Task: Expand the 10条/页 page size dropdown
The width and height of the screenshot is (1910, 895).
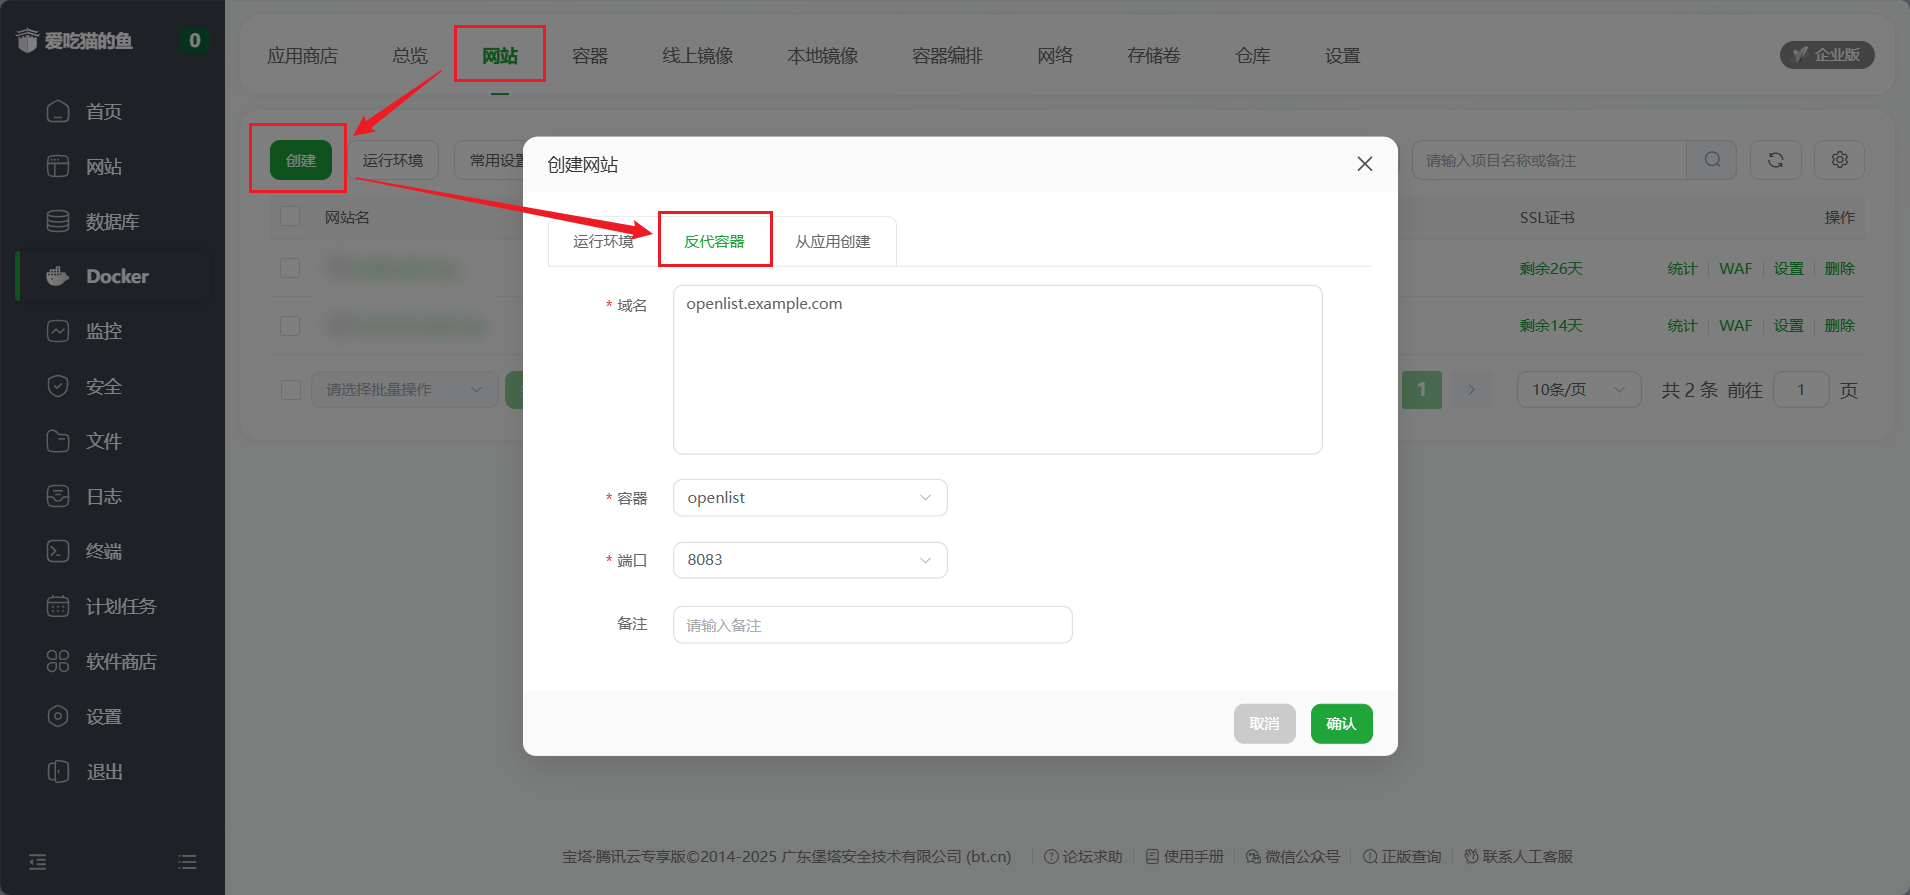Action: 1578,390
